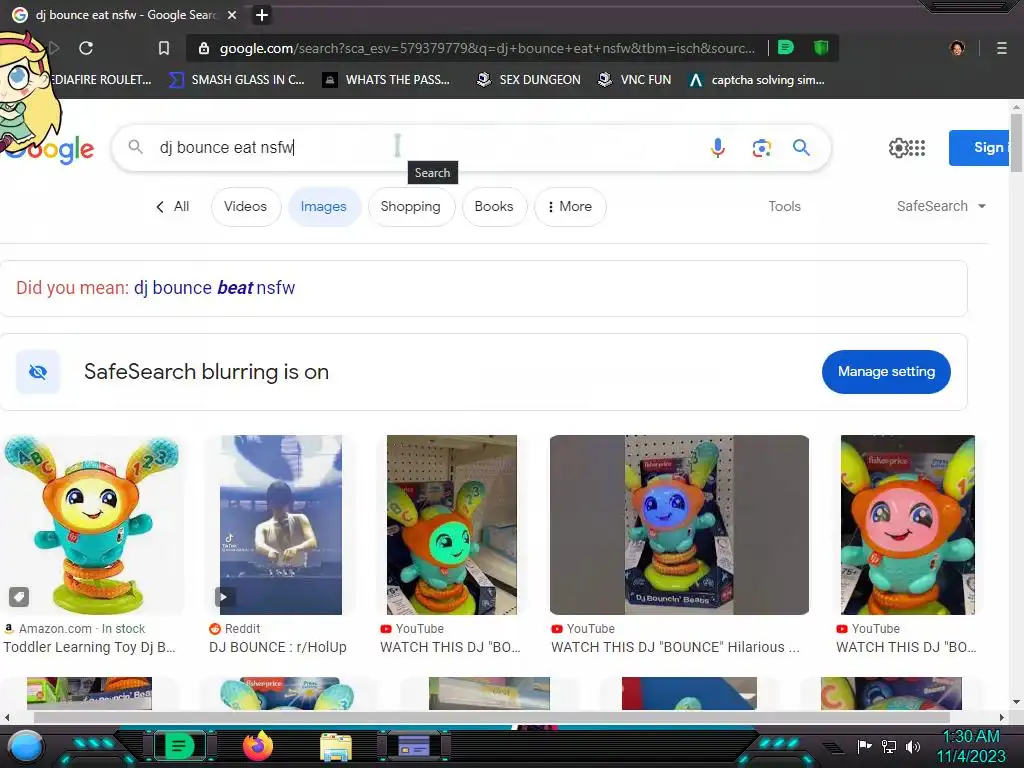Click the crossed-eye SafeSearch blur icon
1024x768 pixels.
coord(38,372)
